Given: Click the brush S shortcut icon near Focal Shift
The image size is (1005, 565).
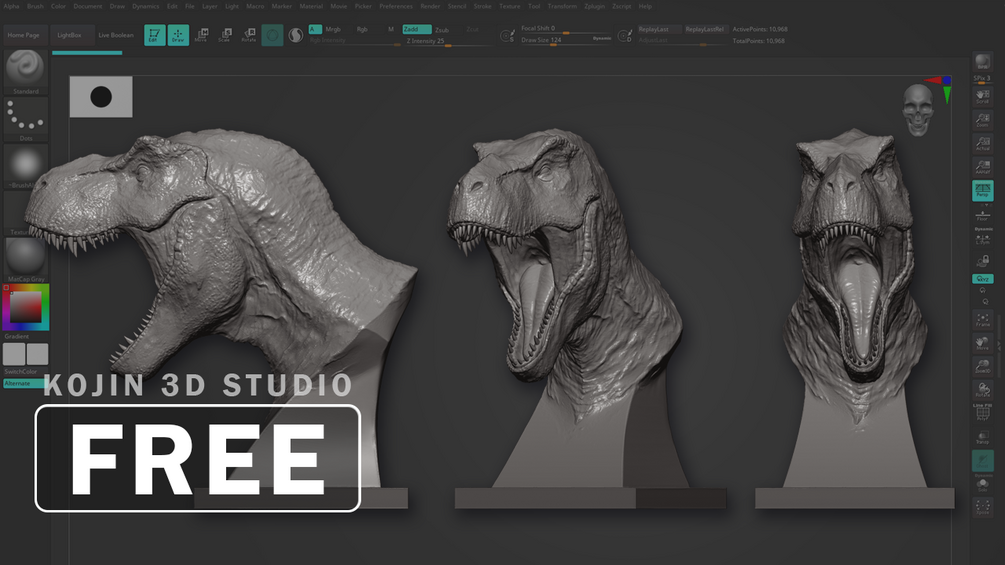Looking at the screenshot, I should (x=507, y=35).
